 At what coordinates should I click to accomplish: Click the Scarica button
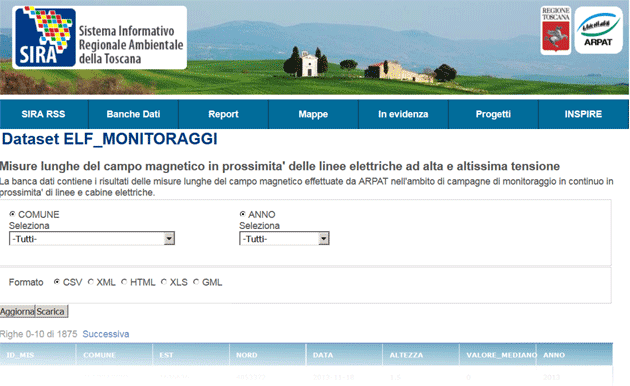(x=51, y=311)
